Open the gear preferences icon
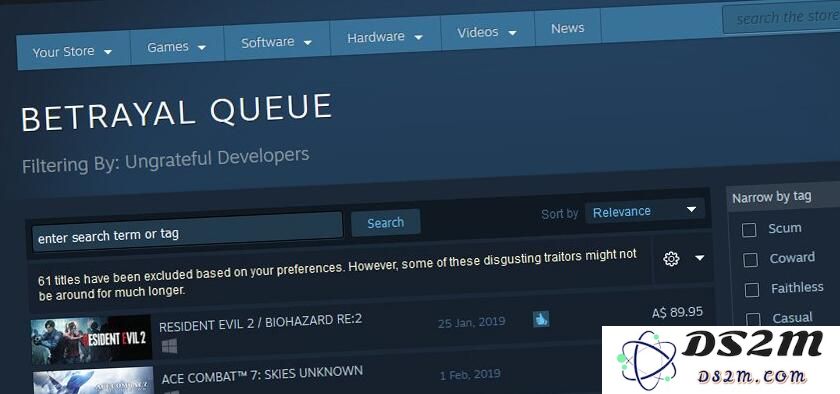 click(x=671, y=258)
